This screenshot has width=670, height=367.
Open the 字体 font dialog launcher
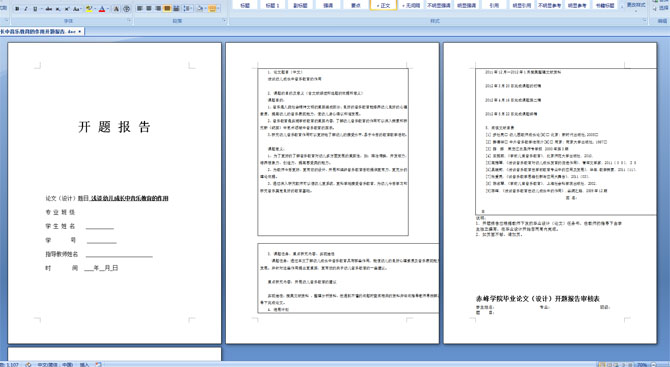(x=129, y=20)
